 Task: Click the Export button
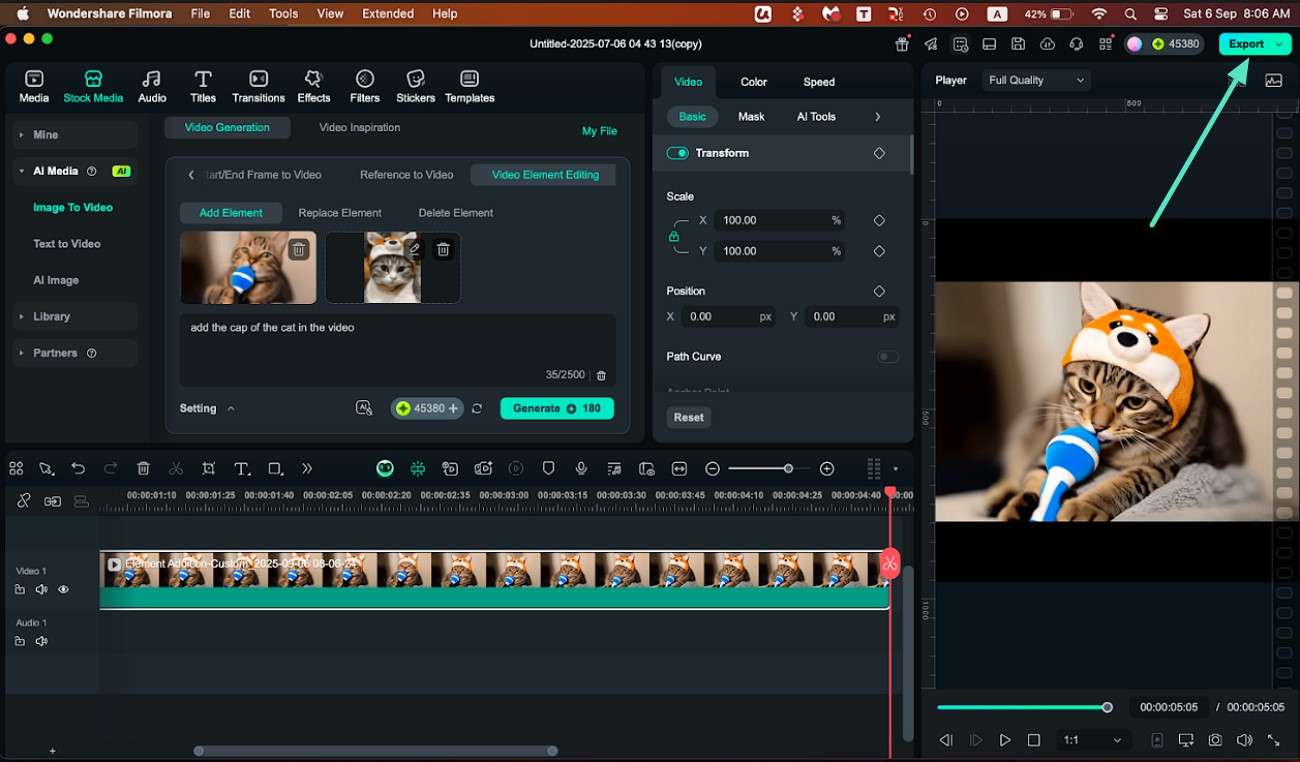[1245, 44]
